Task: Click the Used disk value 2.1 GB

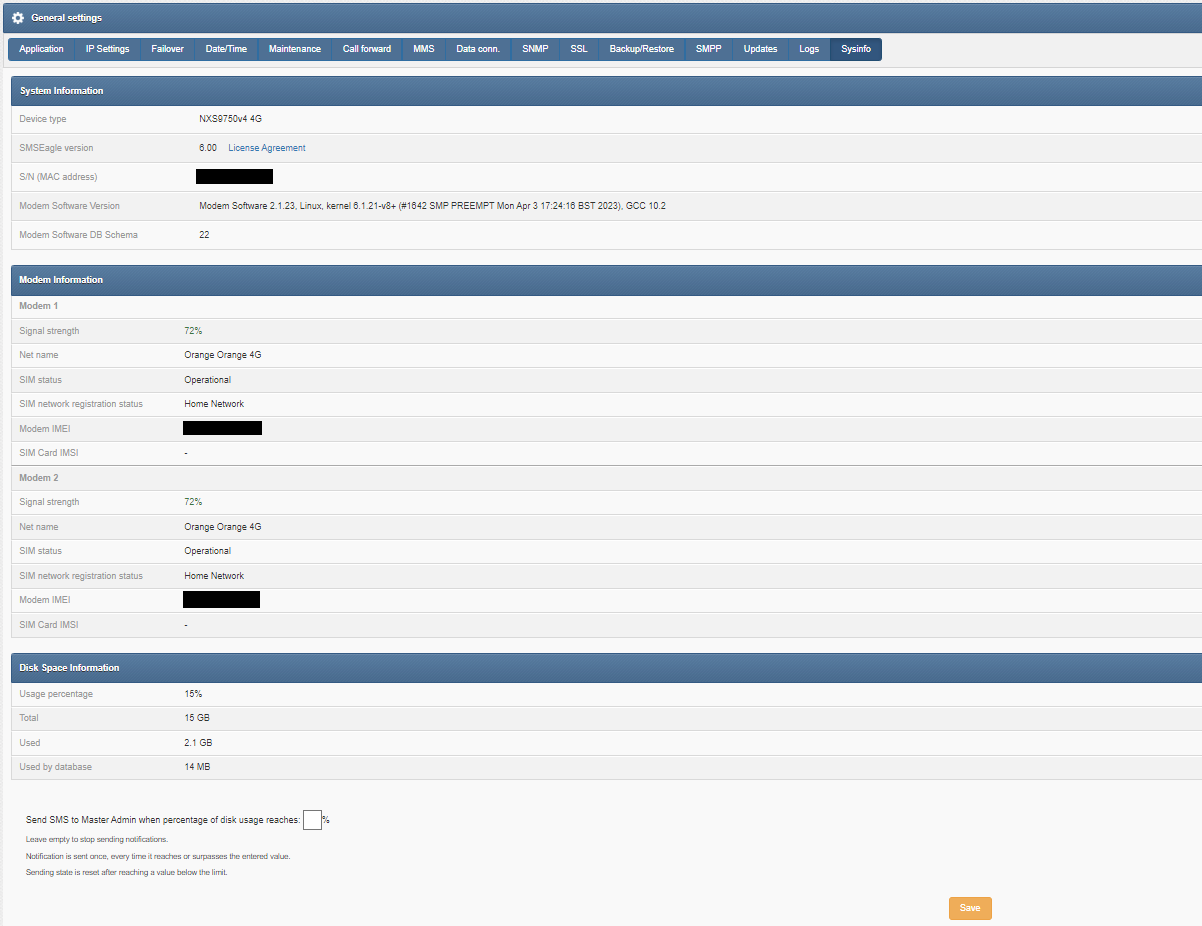Action: [198, 743]
